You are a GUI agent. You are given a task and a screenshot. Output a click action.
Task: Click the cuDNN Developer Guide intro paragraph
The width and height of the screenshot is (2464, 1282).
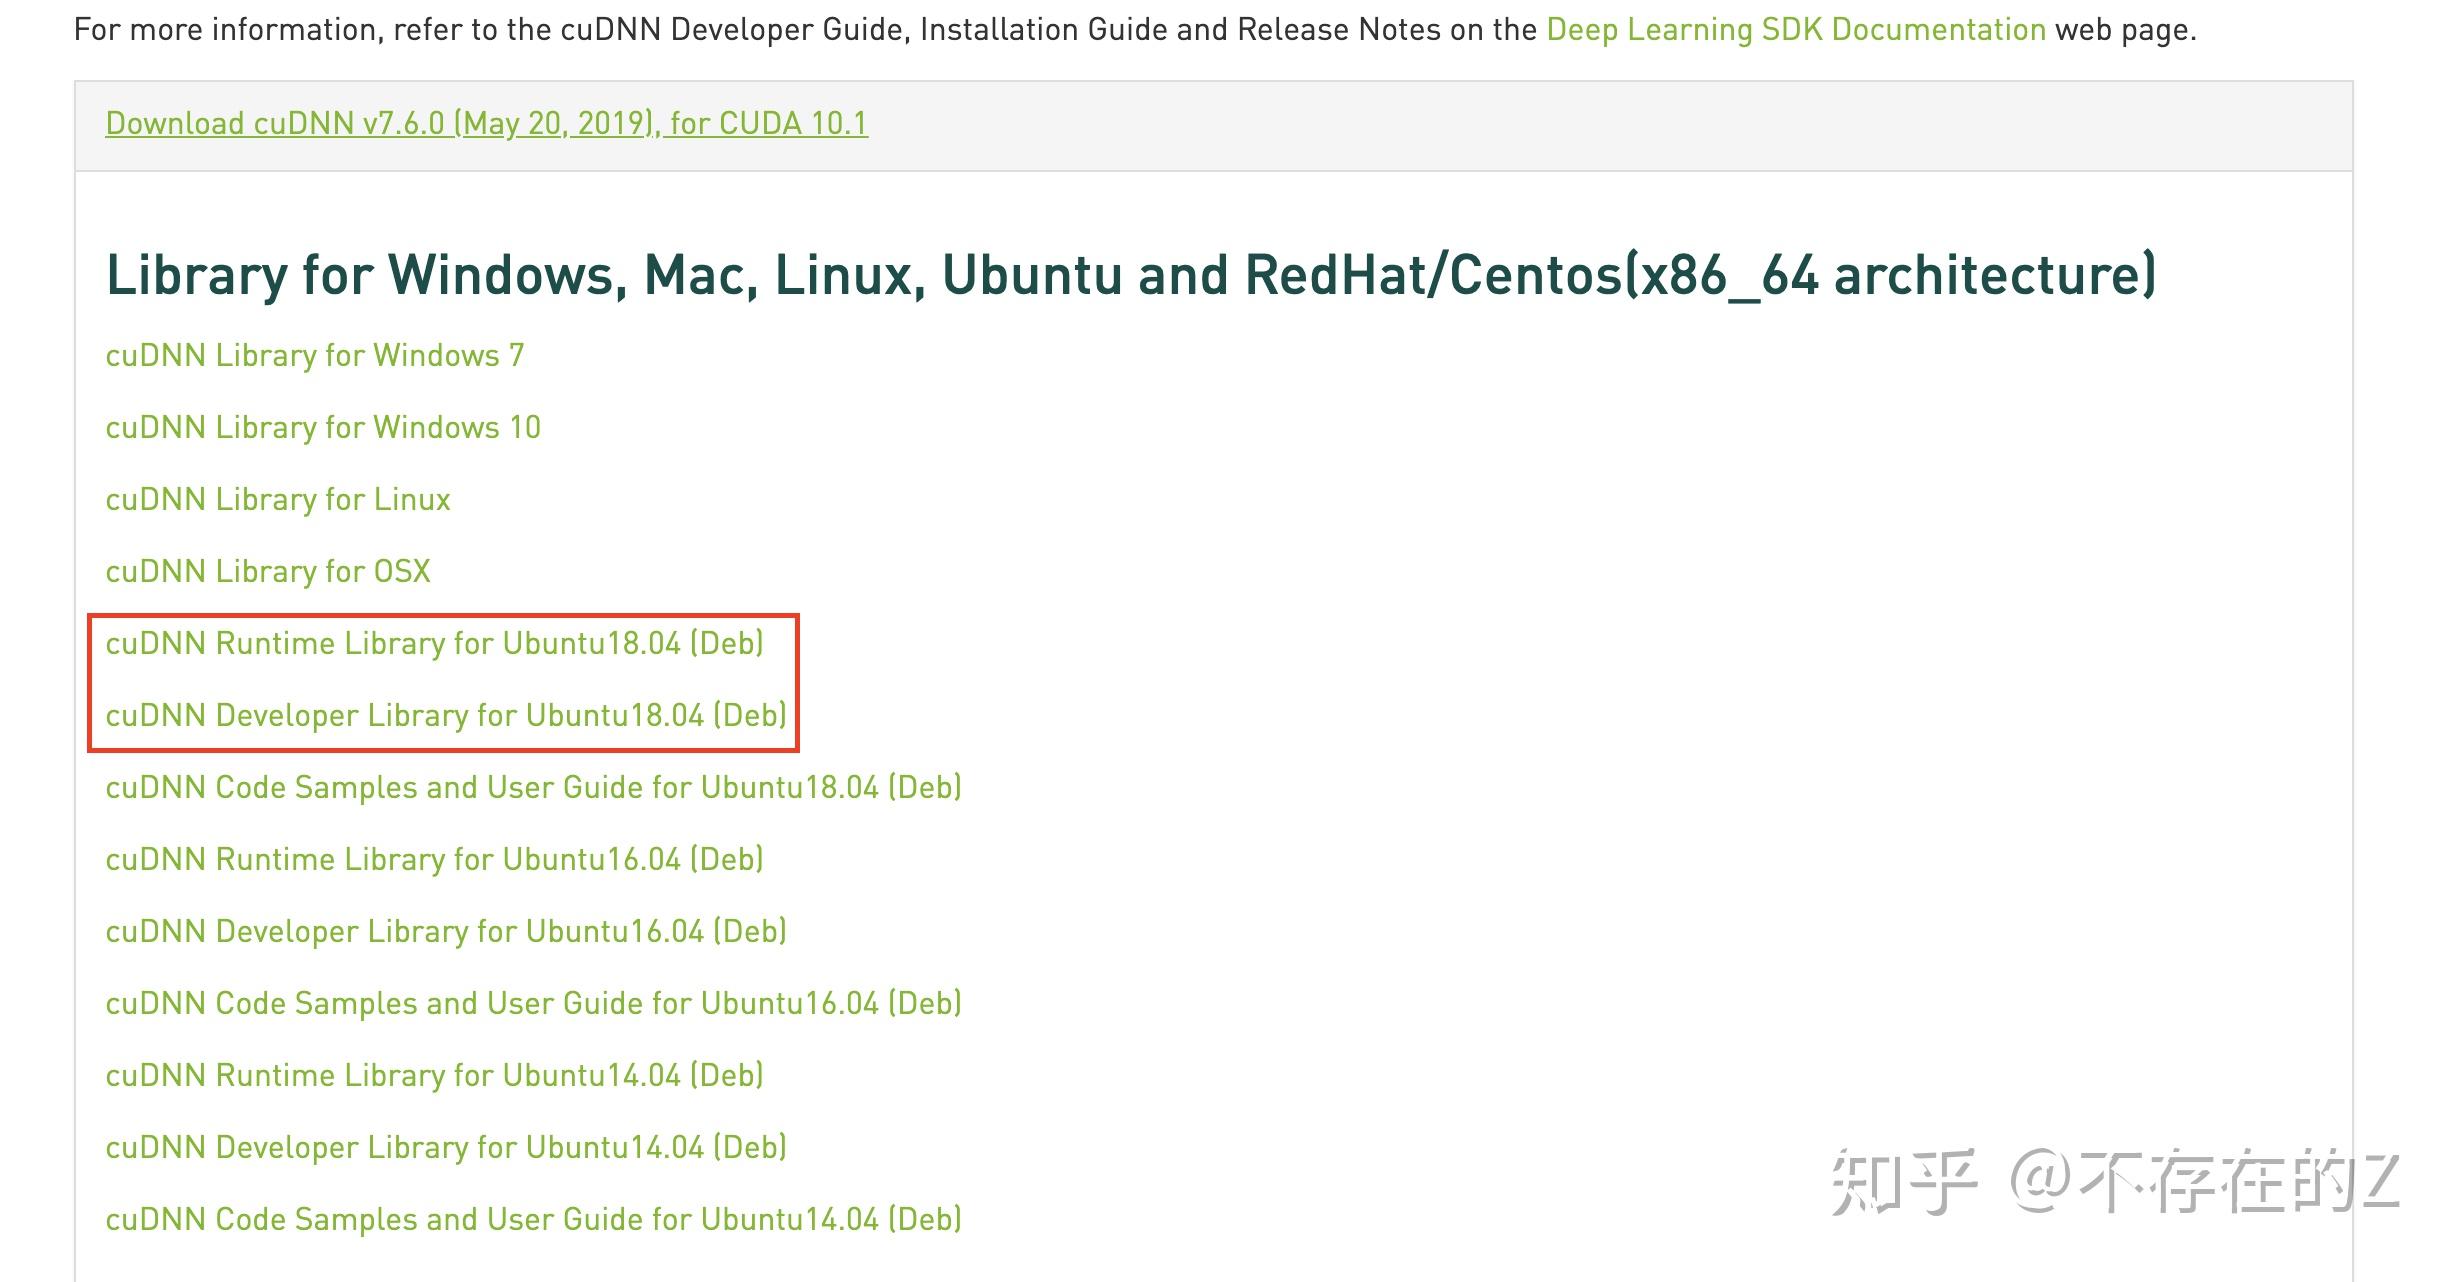(700, 30)
